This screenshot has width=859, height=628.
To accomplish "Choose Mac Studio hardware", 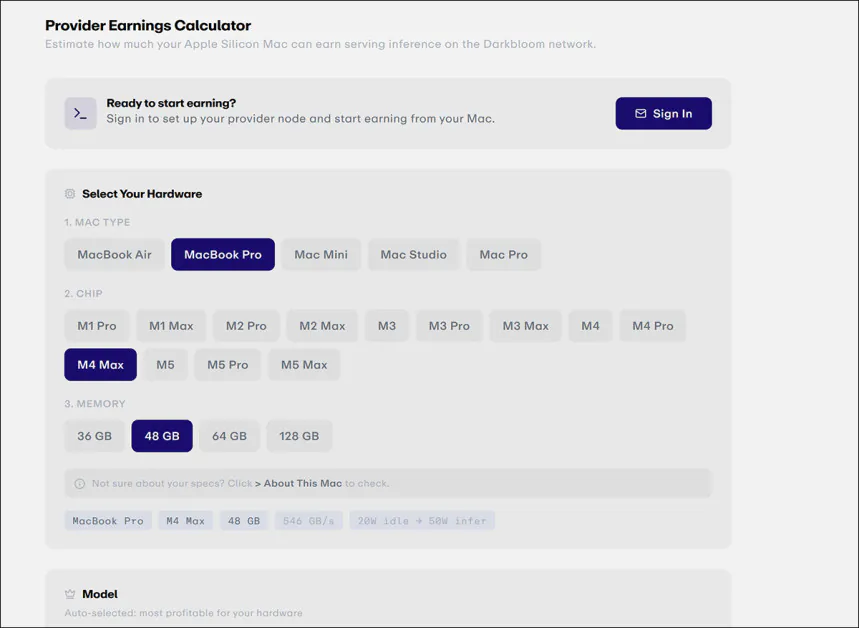I will pos(414,254).
